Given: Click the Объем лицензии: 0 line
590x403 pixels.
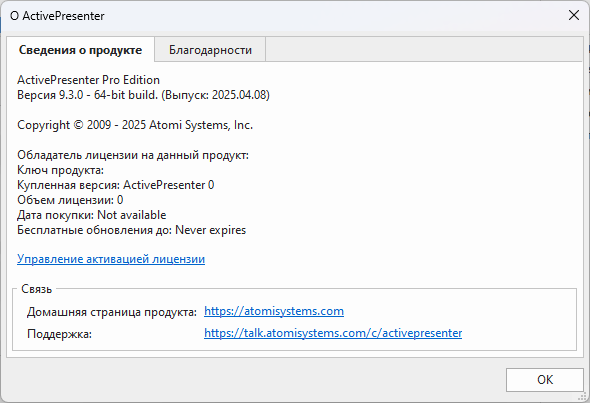Looking at the screenshot, I should tap(70, 200).
